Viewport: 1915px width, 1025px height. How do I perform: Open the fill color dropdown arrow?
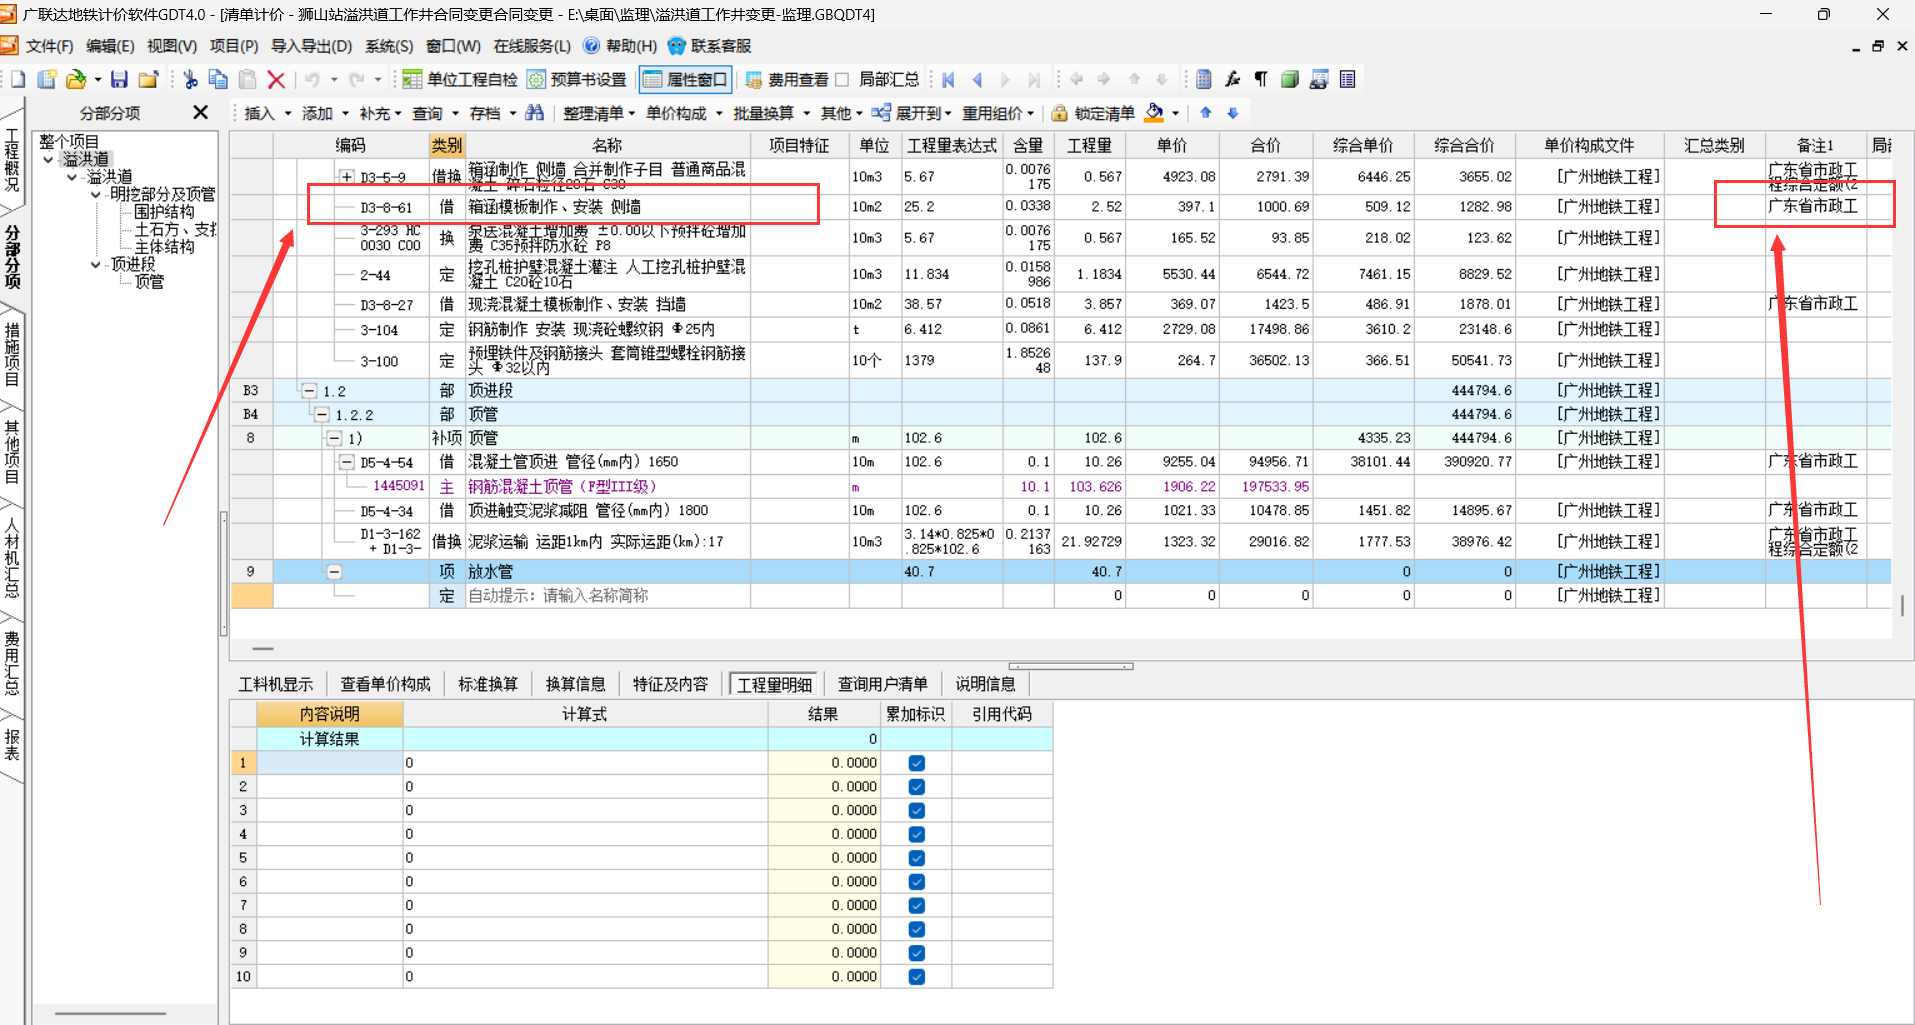point(1175,113)
